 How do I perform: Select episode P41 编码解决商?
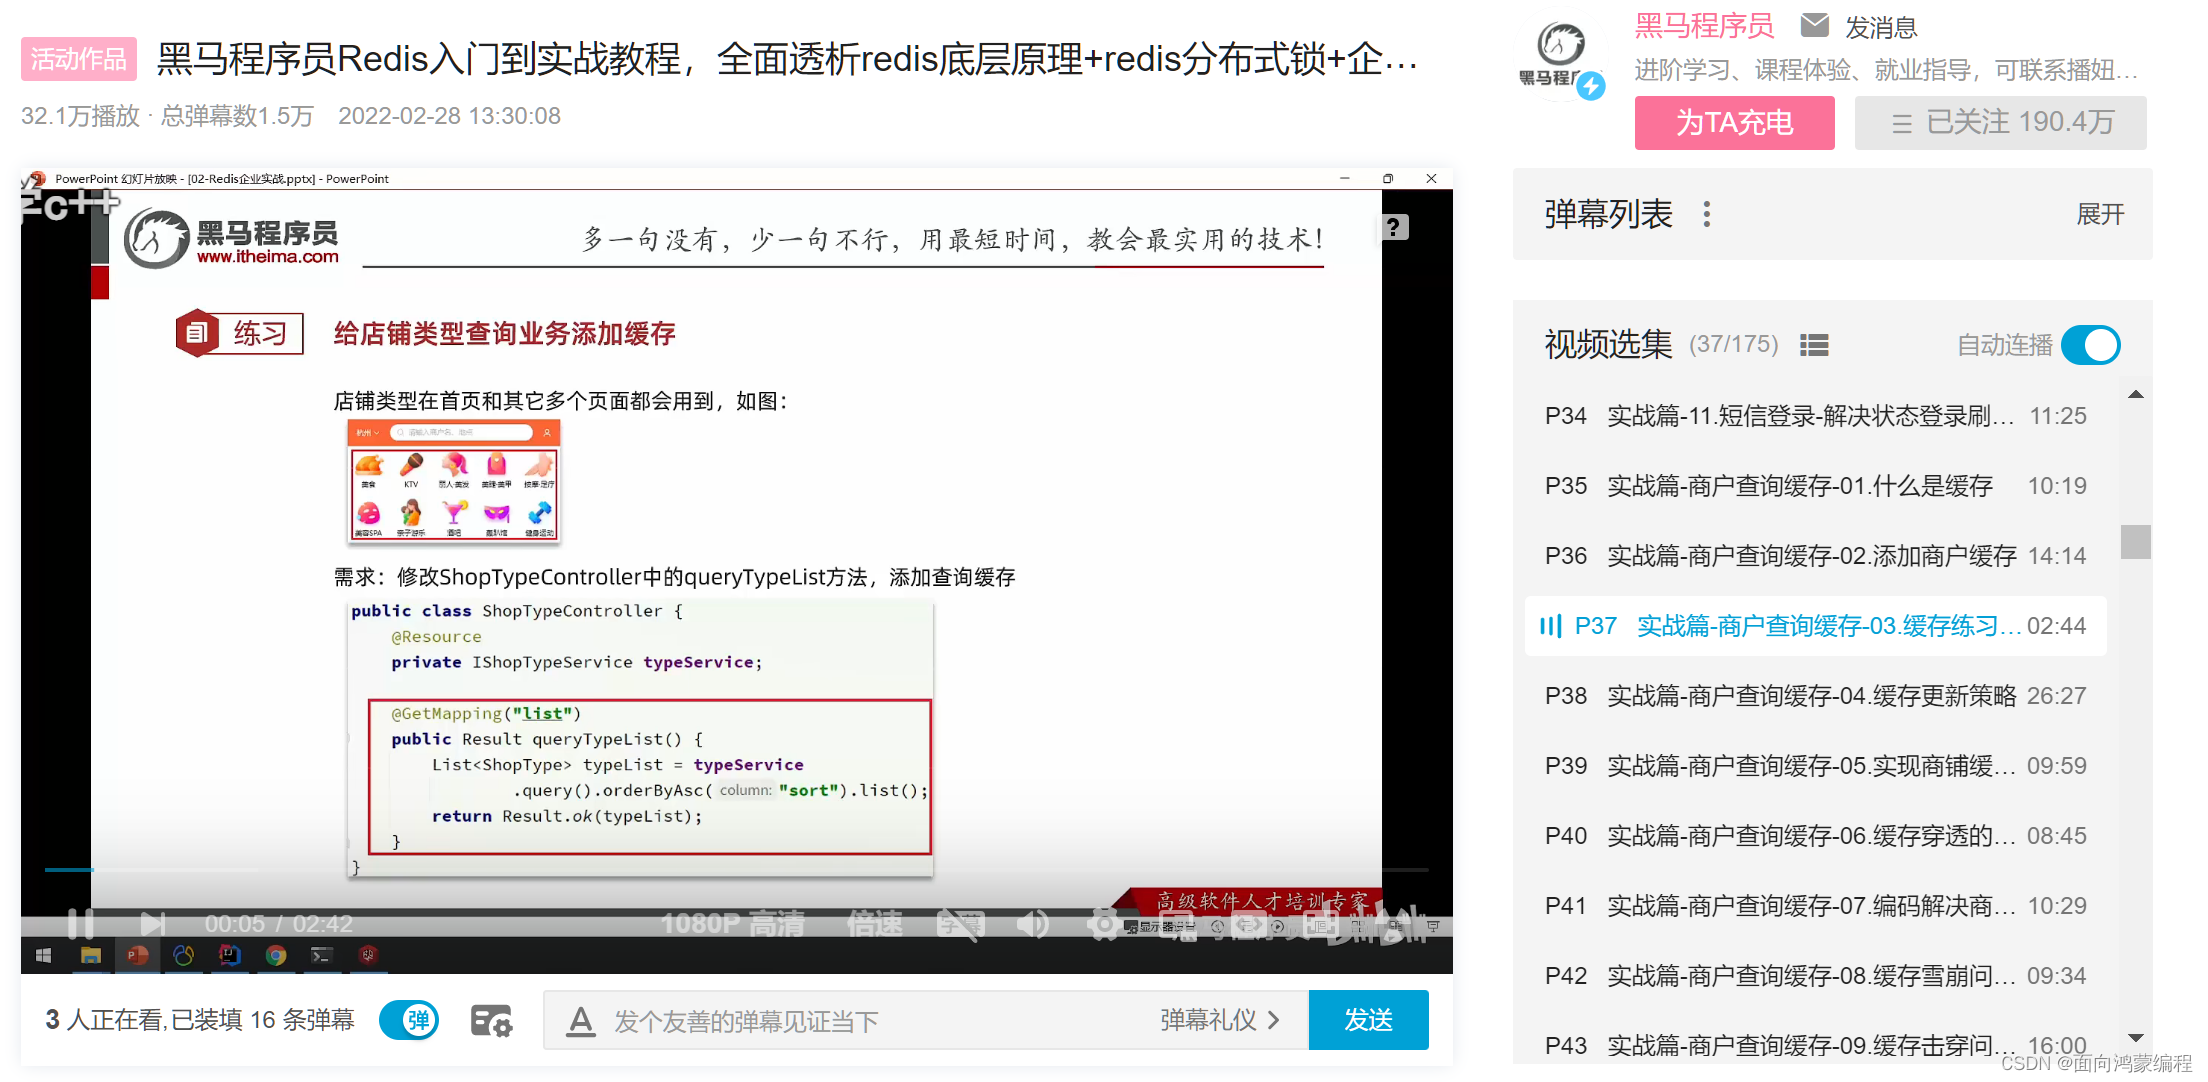point(1815,906)
